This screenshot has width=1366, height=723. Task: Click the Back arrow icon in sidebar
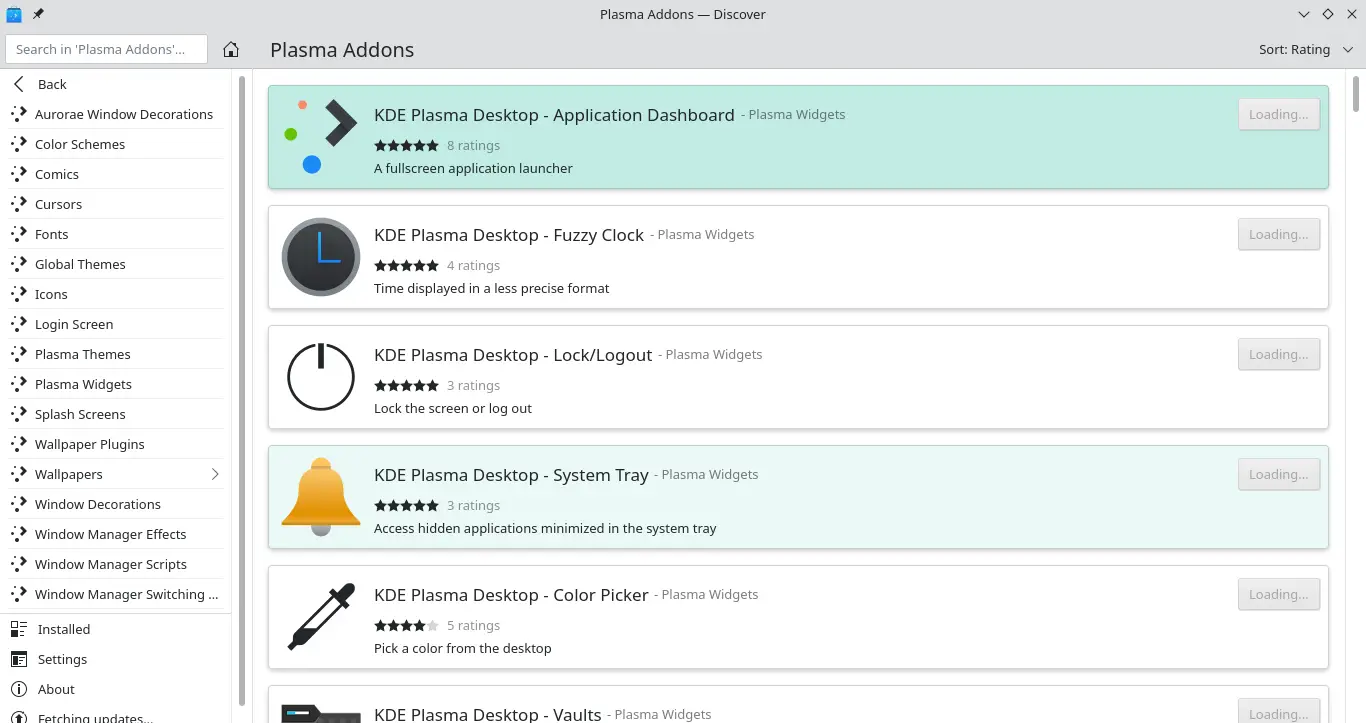pyautogui.click(x=19, y=84)
